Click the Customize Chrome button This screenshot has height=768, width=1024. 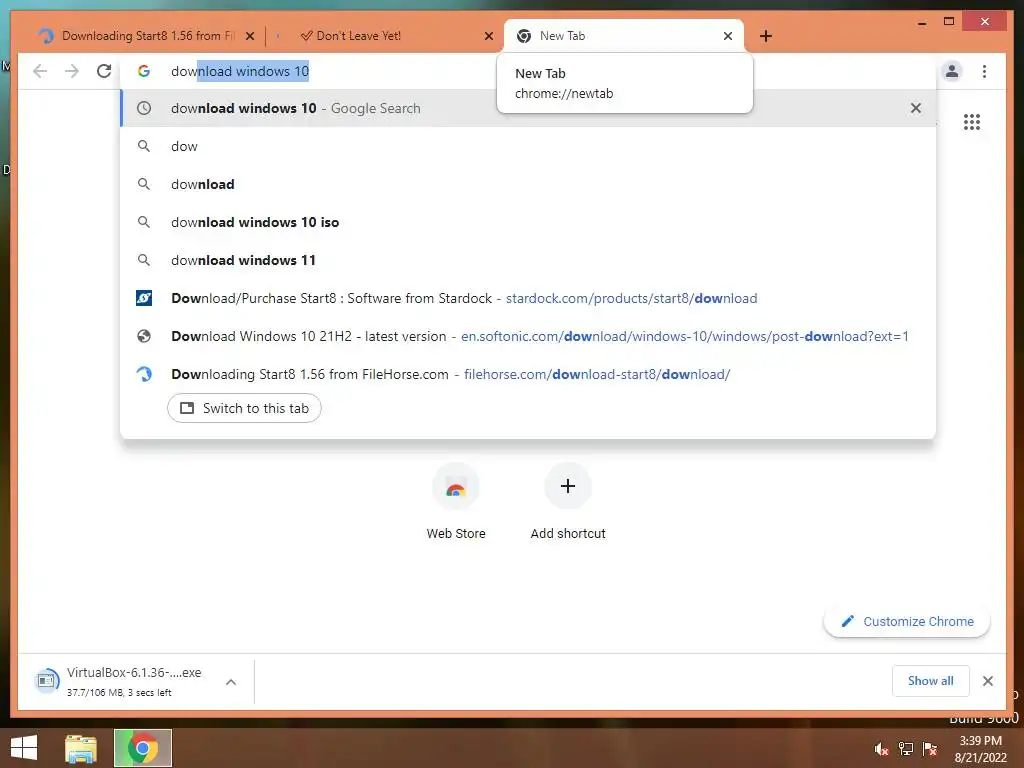click(x=907, y=622)
